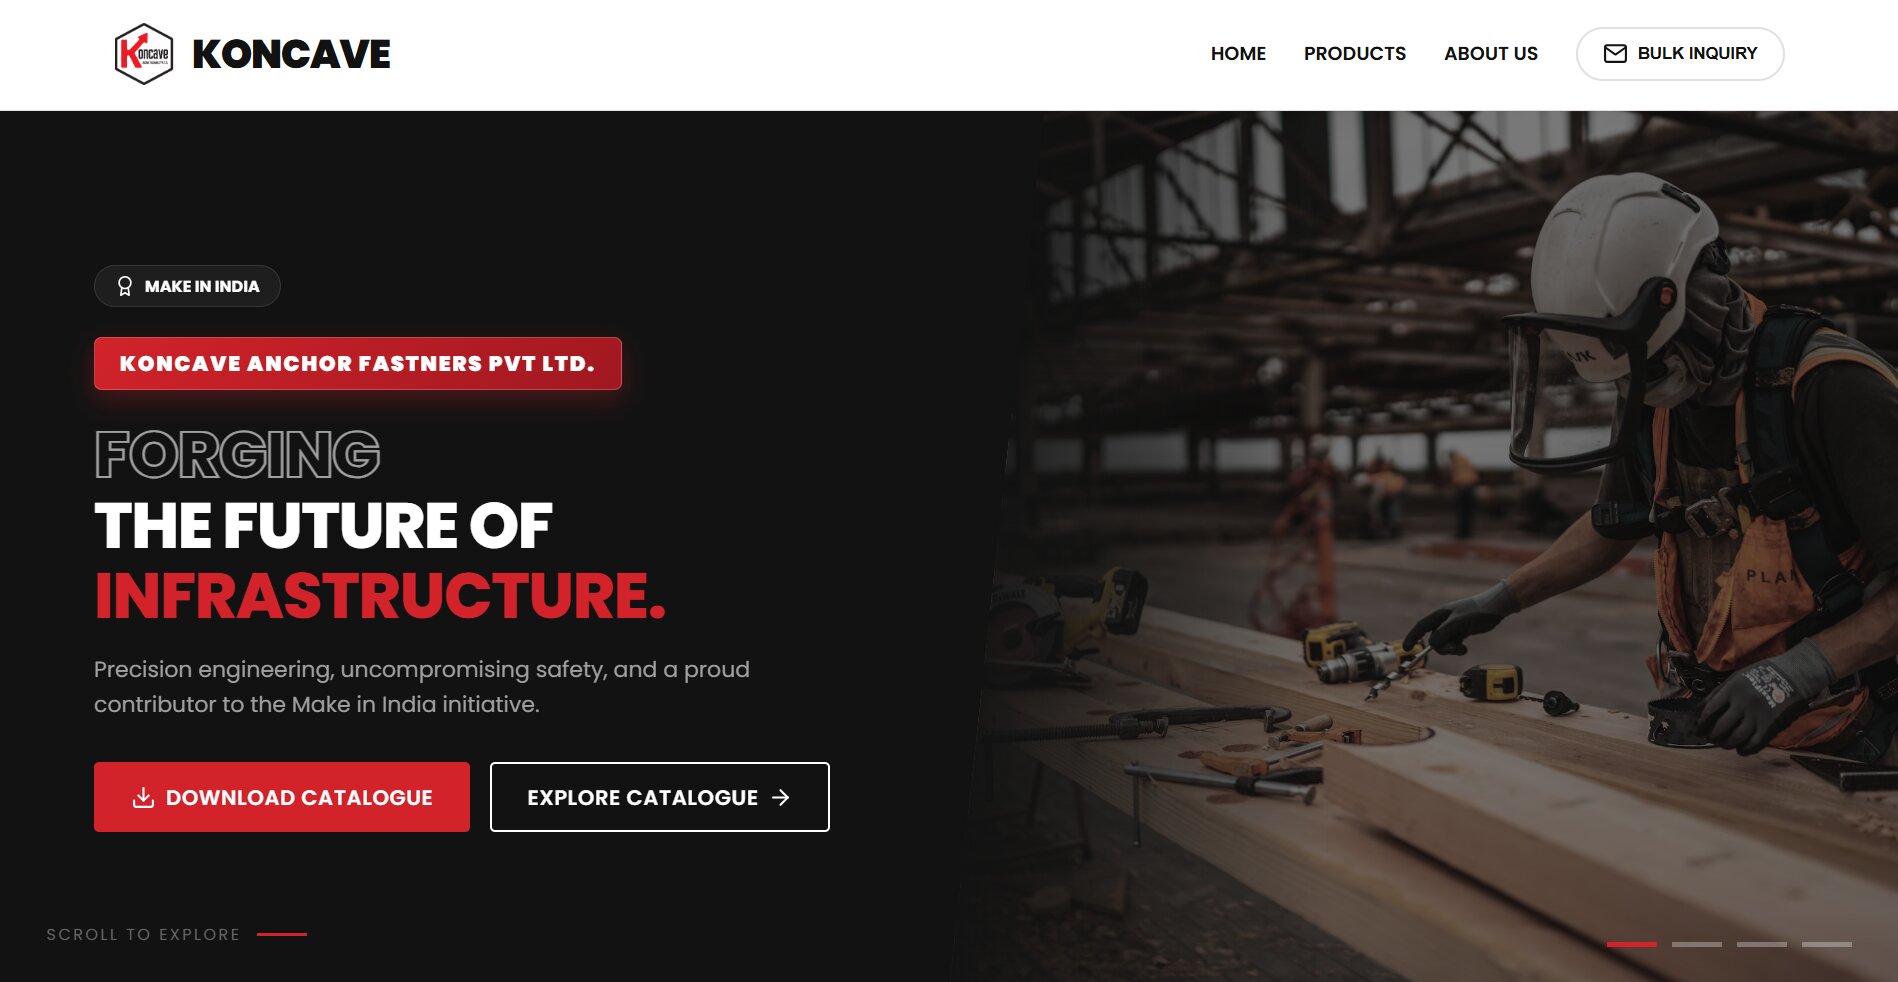Image resolution: width=1898 pixels, height=982 pixels.
Task: Click the download icon on Download Catalogue
Action: (x=143, y=797)
